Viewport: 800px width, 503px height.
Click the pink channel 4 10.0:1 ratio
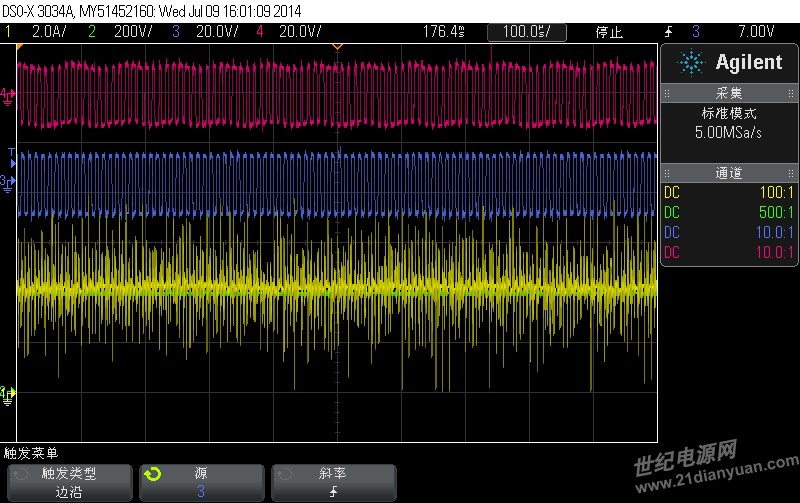[774, 252]
